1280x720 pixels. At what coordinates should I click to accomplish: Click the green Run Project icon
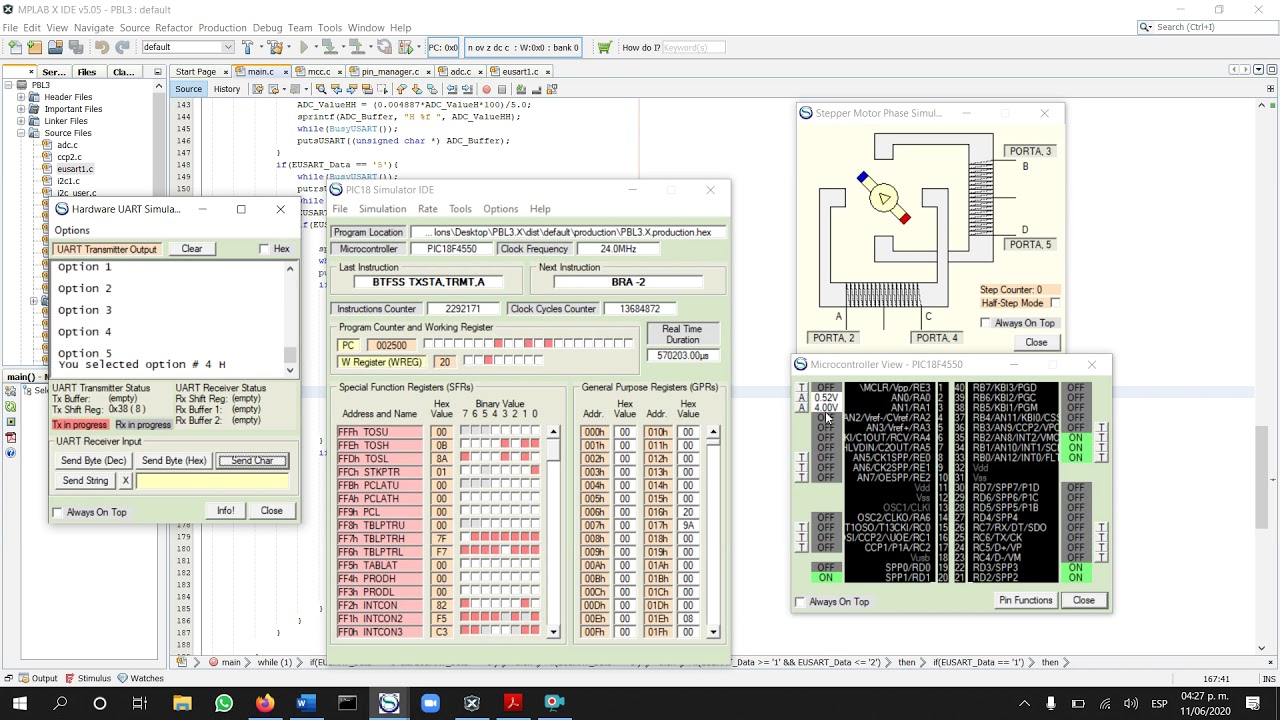click(304, 47)
